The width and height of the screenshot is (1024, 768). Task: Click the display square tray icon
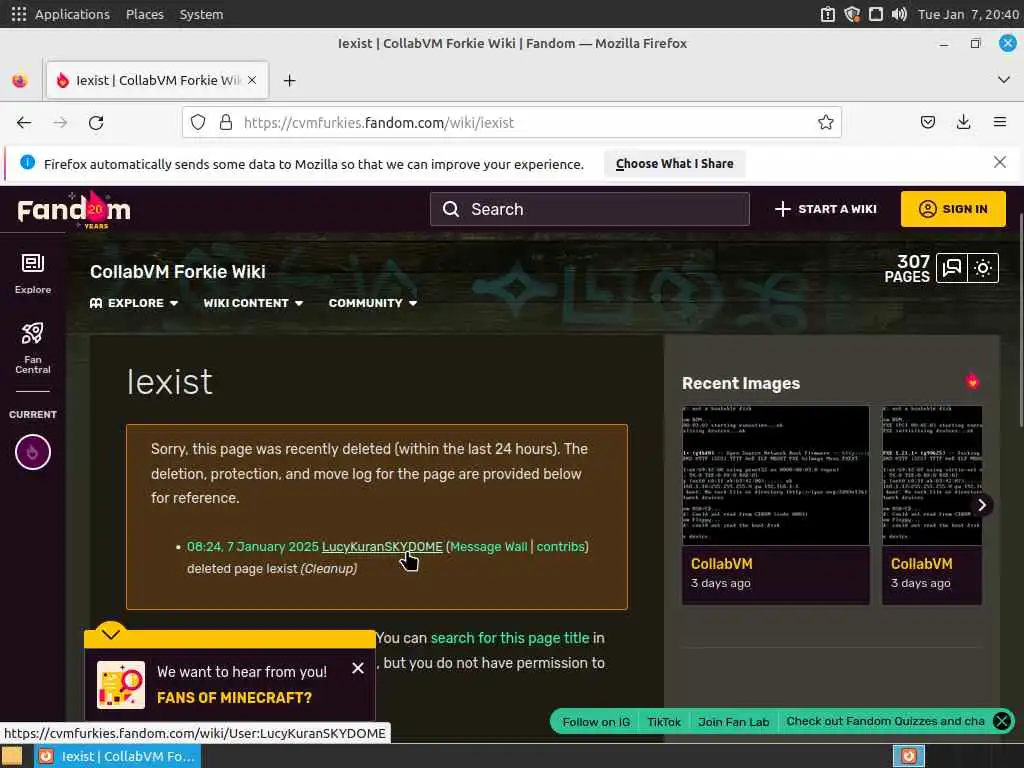pos(876,14)
